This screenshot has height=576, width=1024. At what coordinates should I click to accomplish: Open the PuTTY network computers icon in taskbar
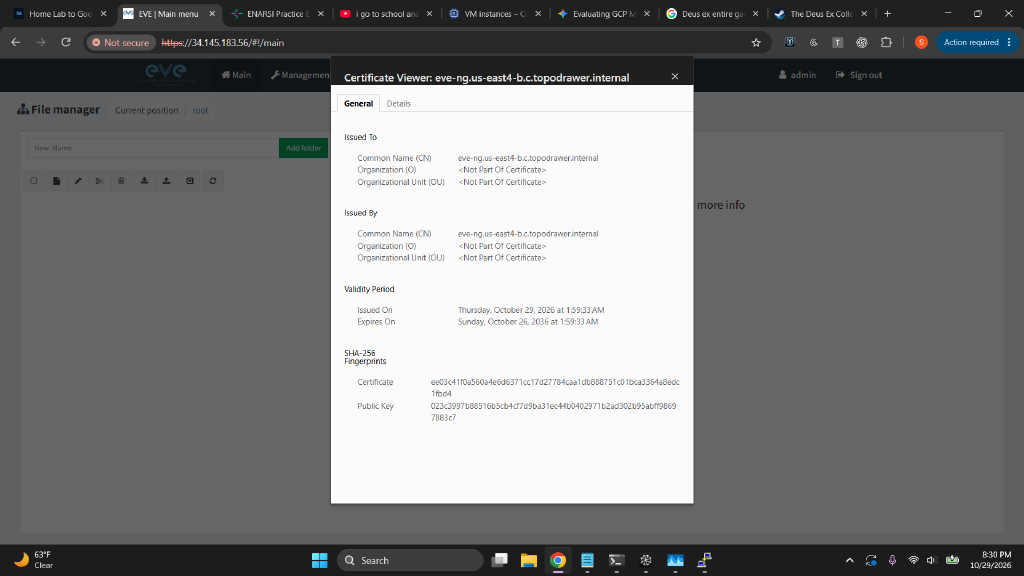[x=704, y=560]
